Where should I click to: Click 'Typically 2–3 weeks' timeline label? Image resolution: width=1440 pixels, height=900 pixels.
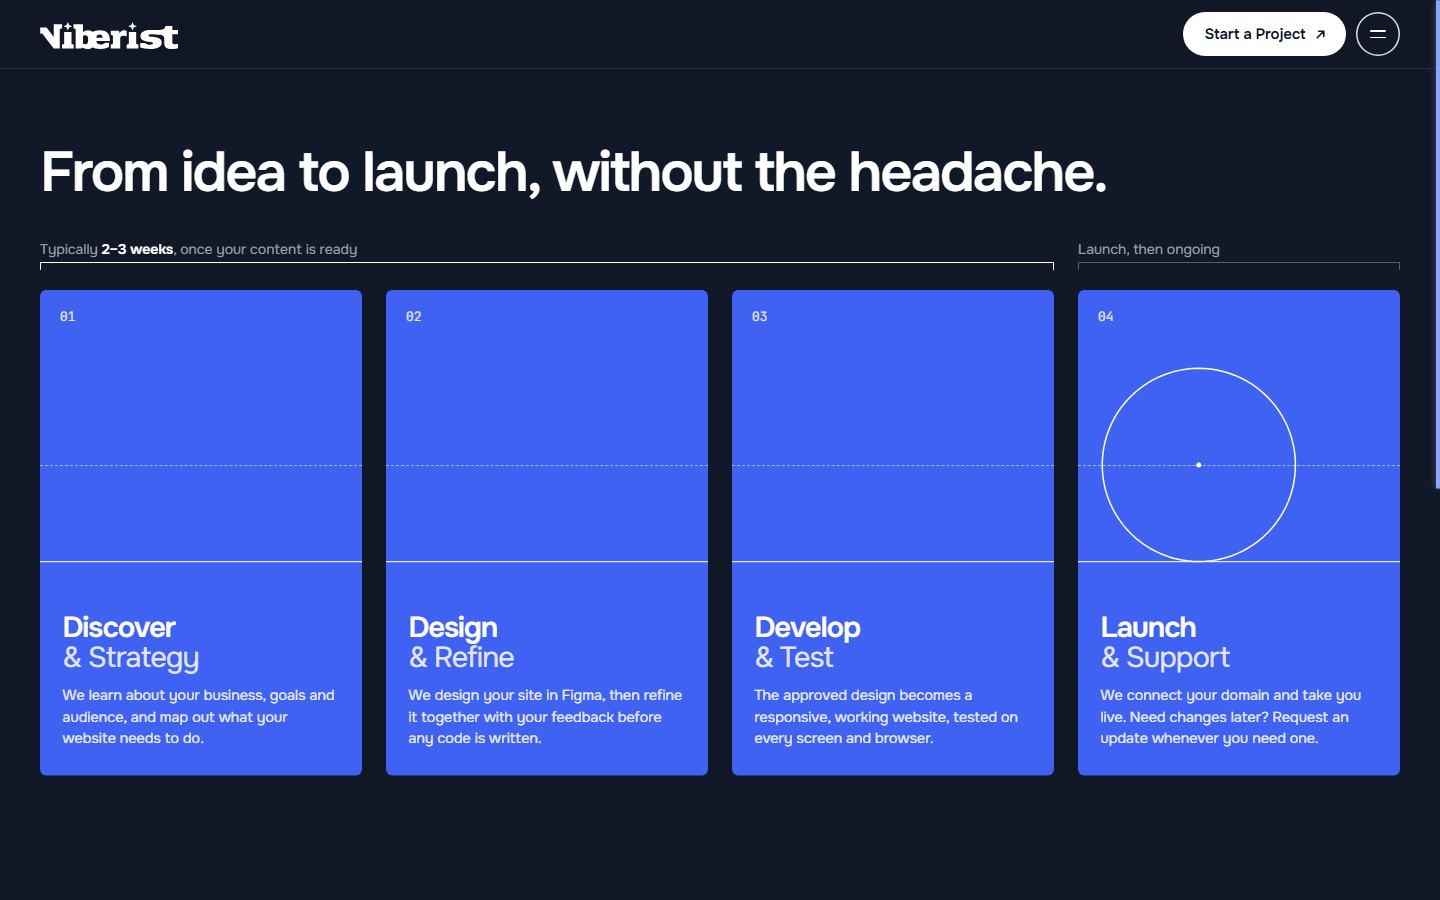point(198,249)
